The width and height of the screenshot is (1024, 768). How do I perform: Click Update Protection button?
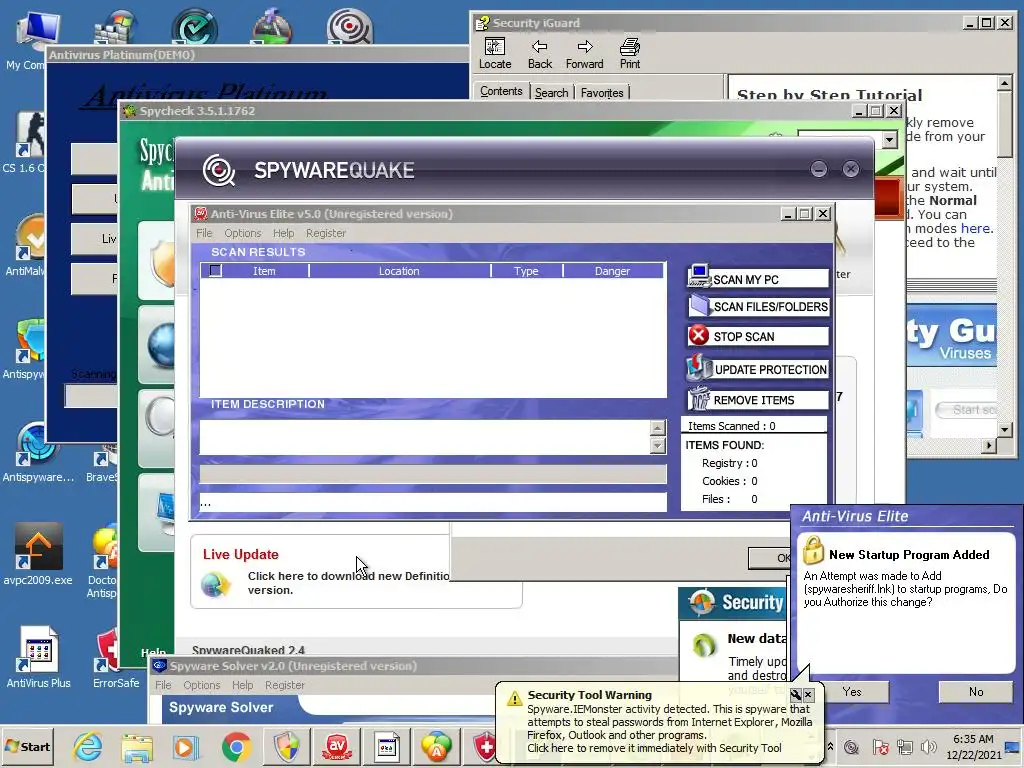click(758, 369)
